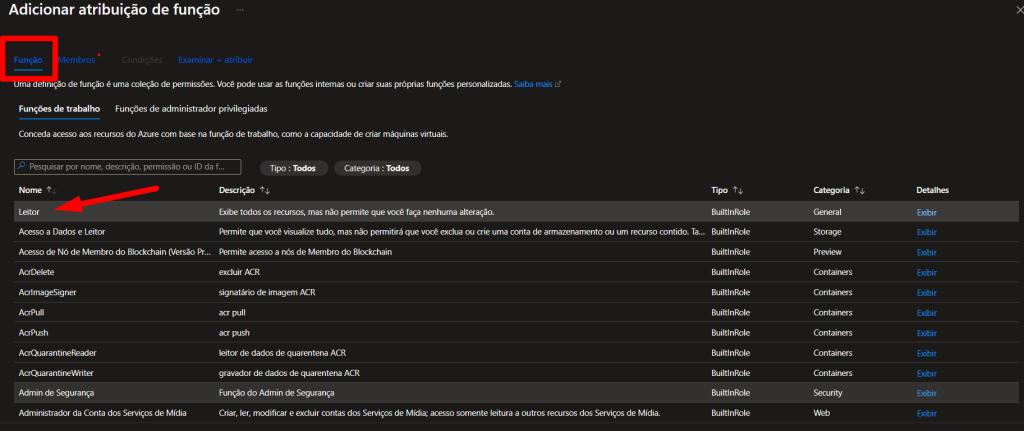Select the Funções de trabalho tab
This screenshot has height=431, width=1024.
pos(59,108)
